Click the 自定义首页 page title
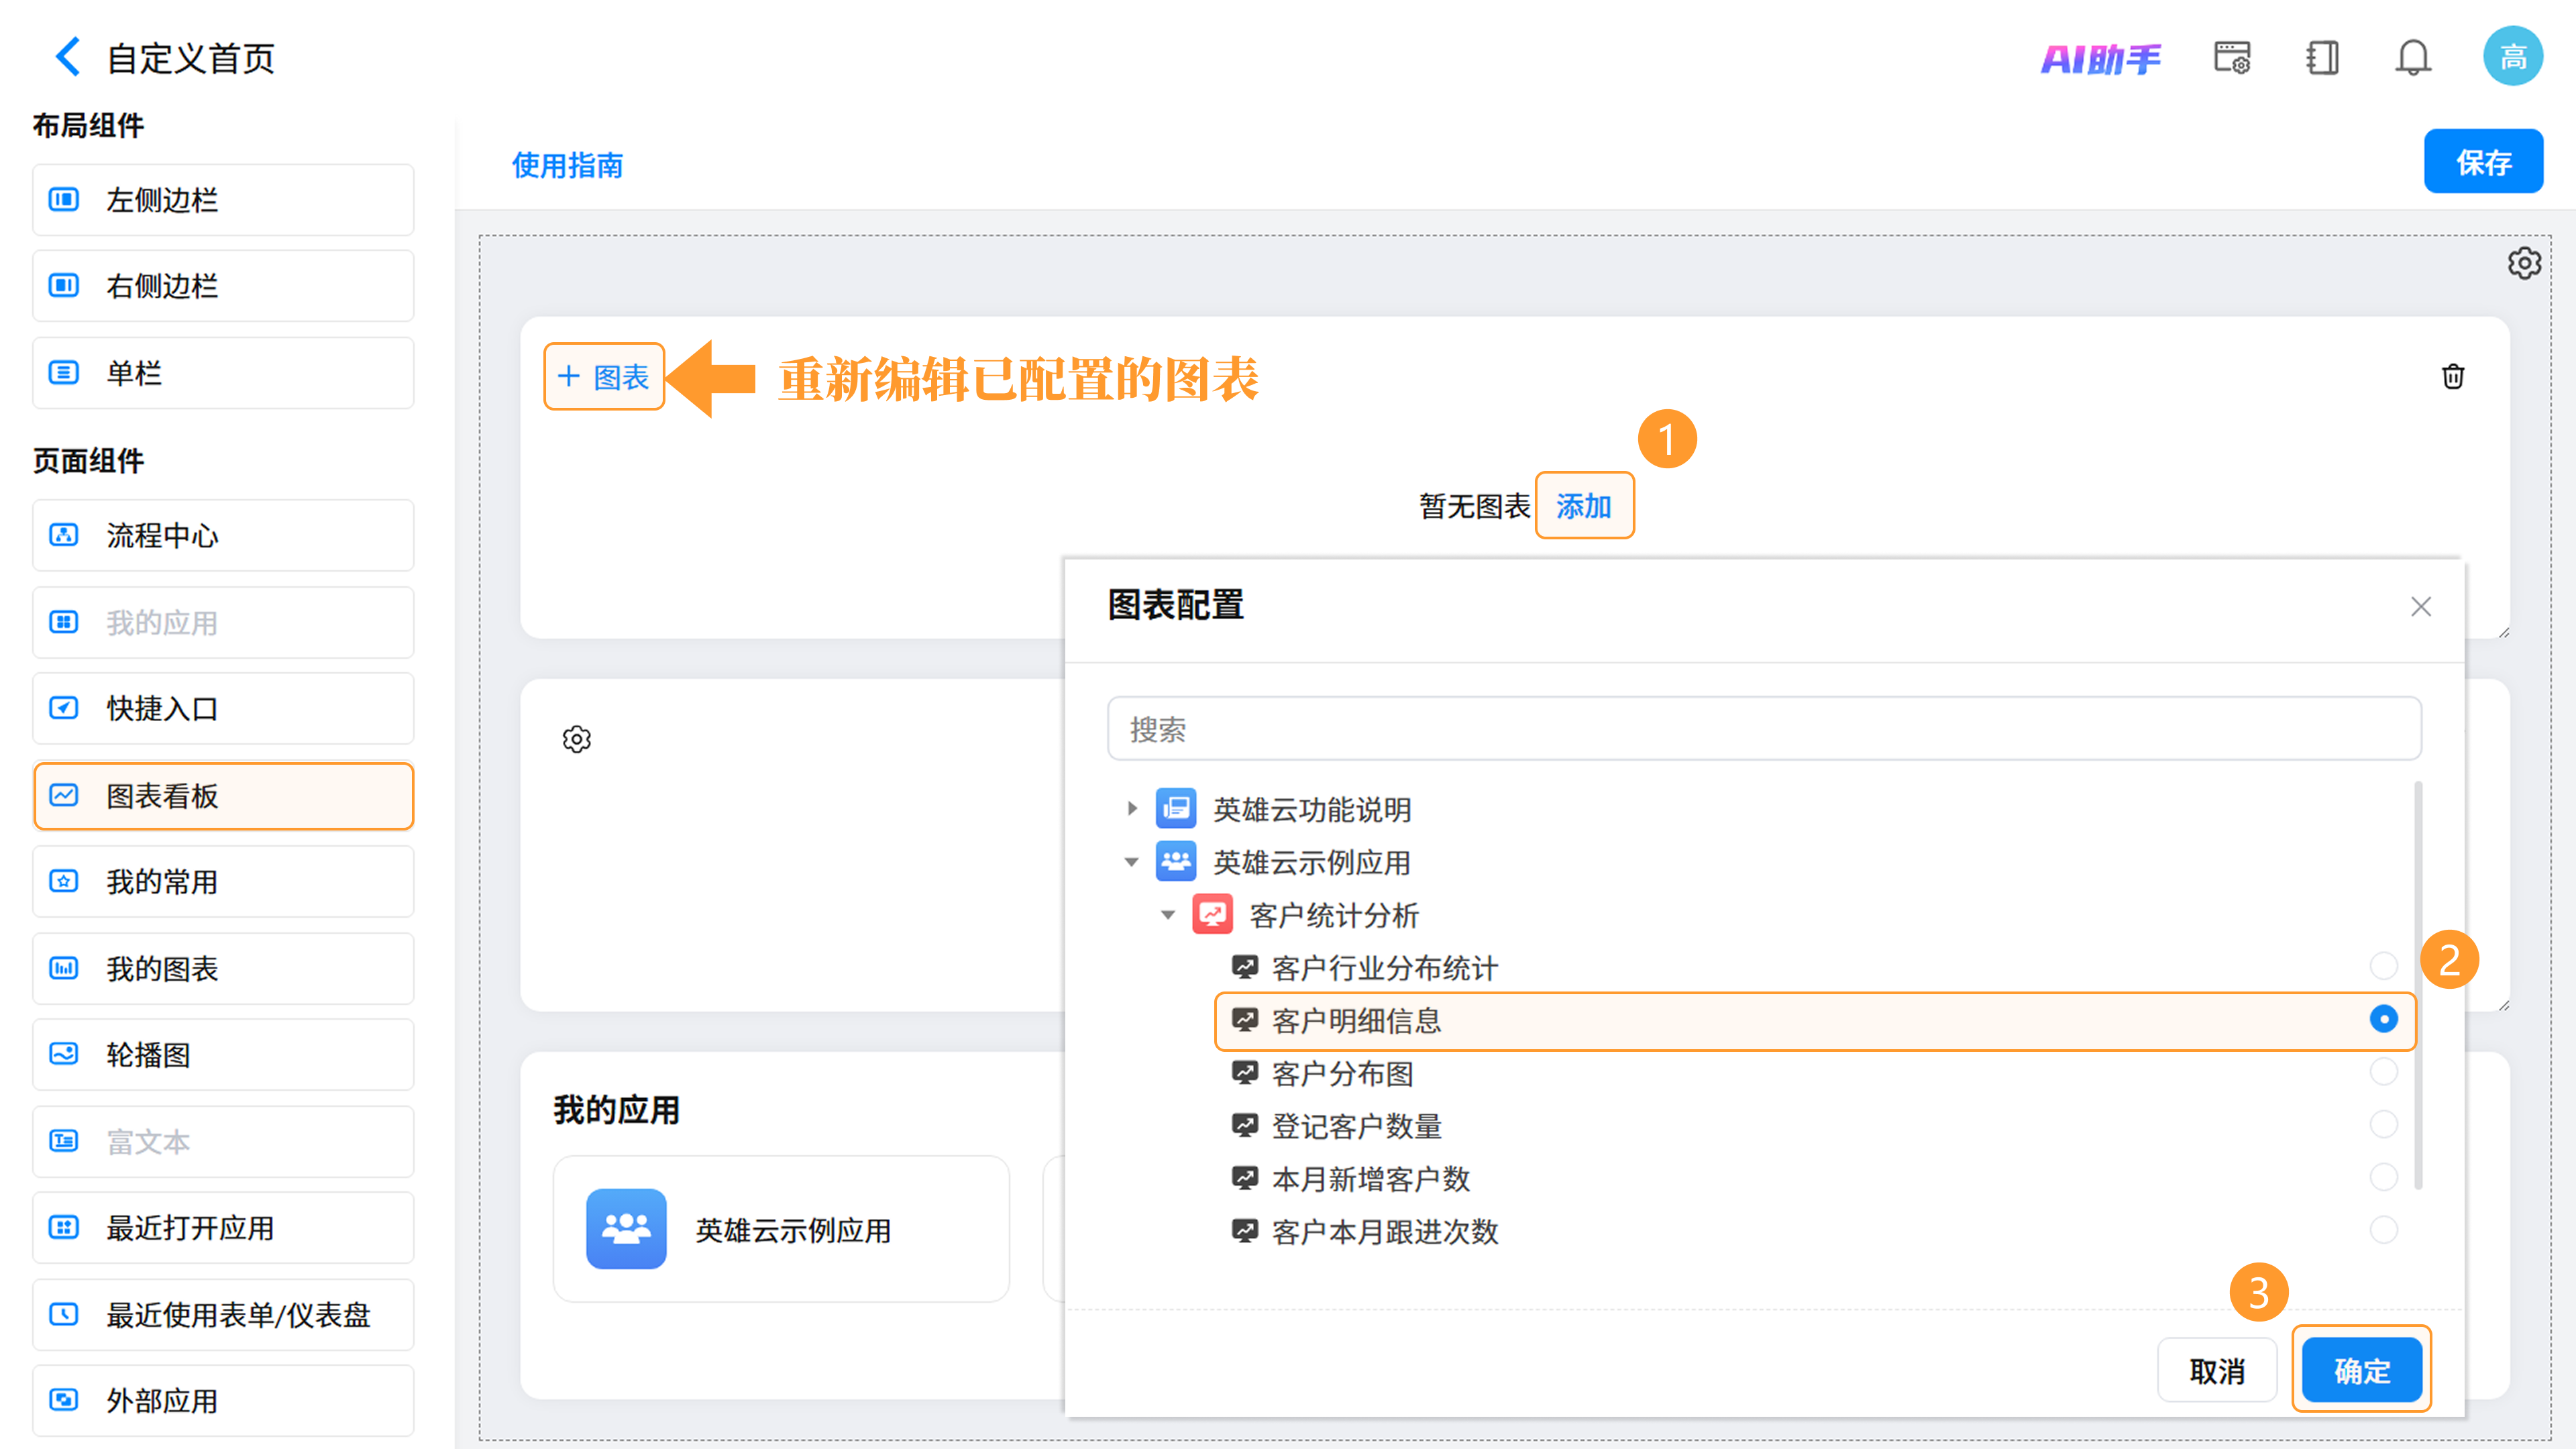 (190, 58)
